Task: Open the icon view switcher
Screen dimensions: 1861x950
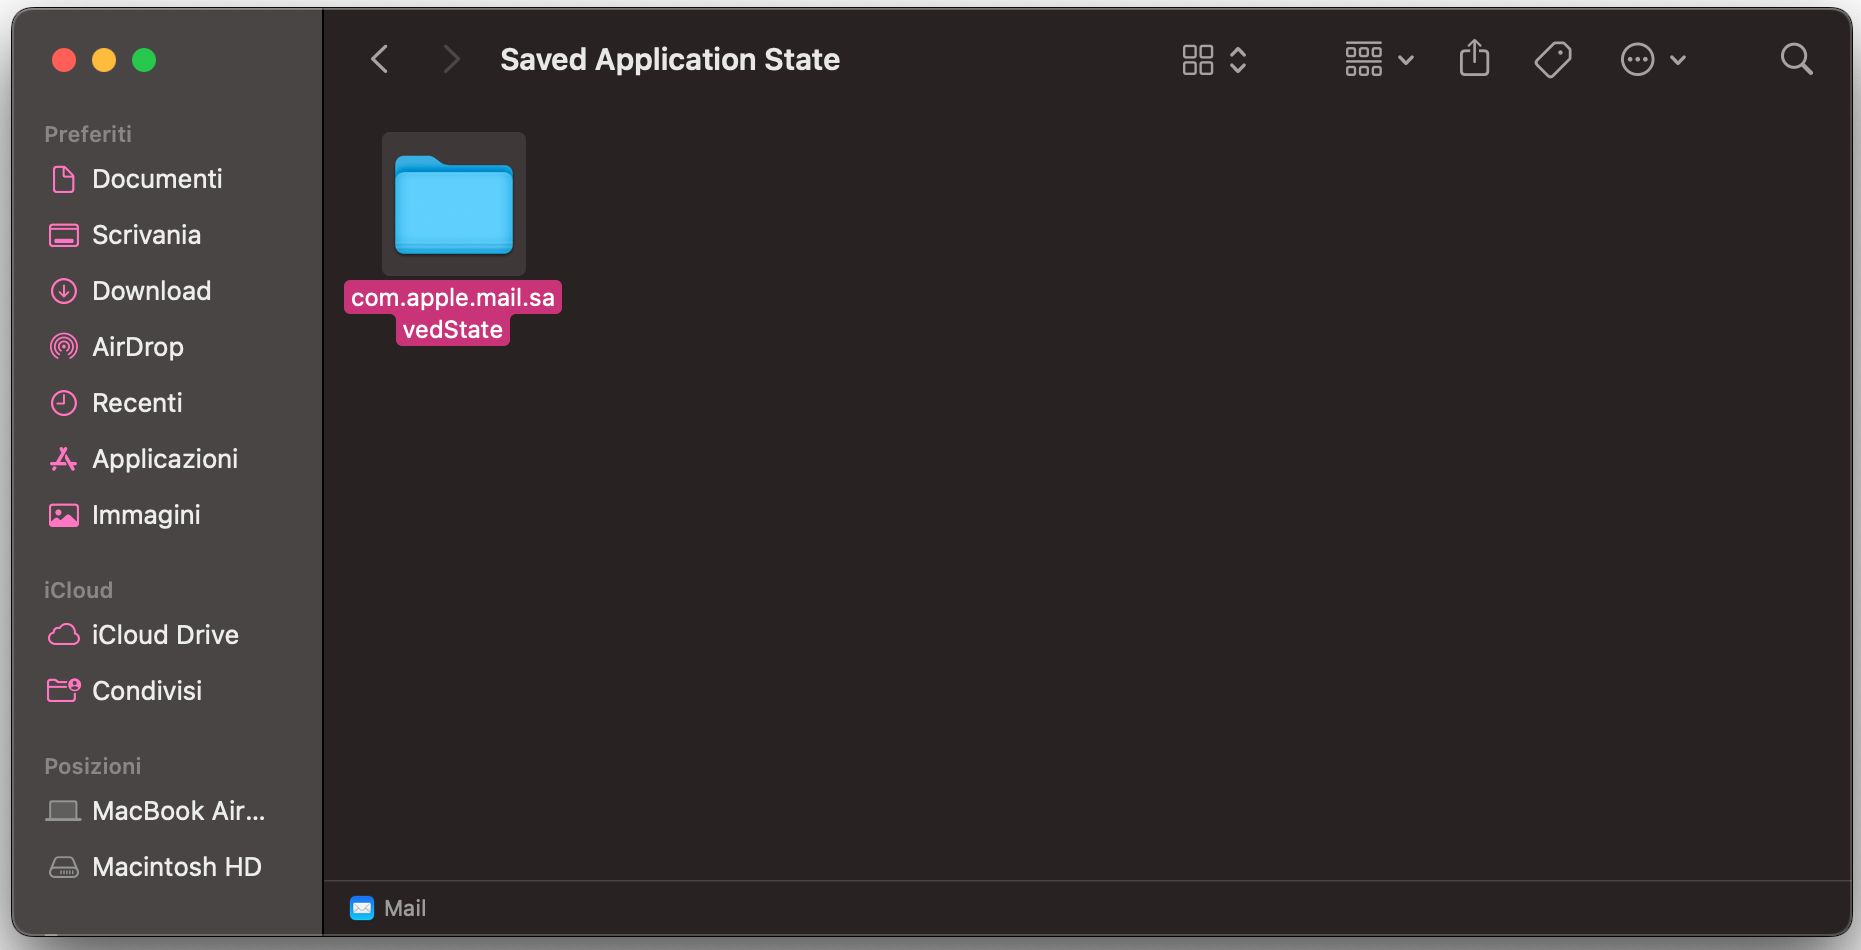Action: pyautogui.click(x=1213, y=60)
